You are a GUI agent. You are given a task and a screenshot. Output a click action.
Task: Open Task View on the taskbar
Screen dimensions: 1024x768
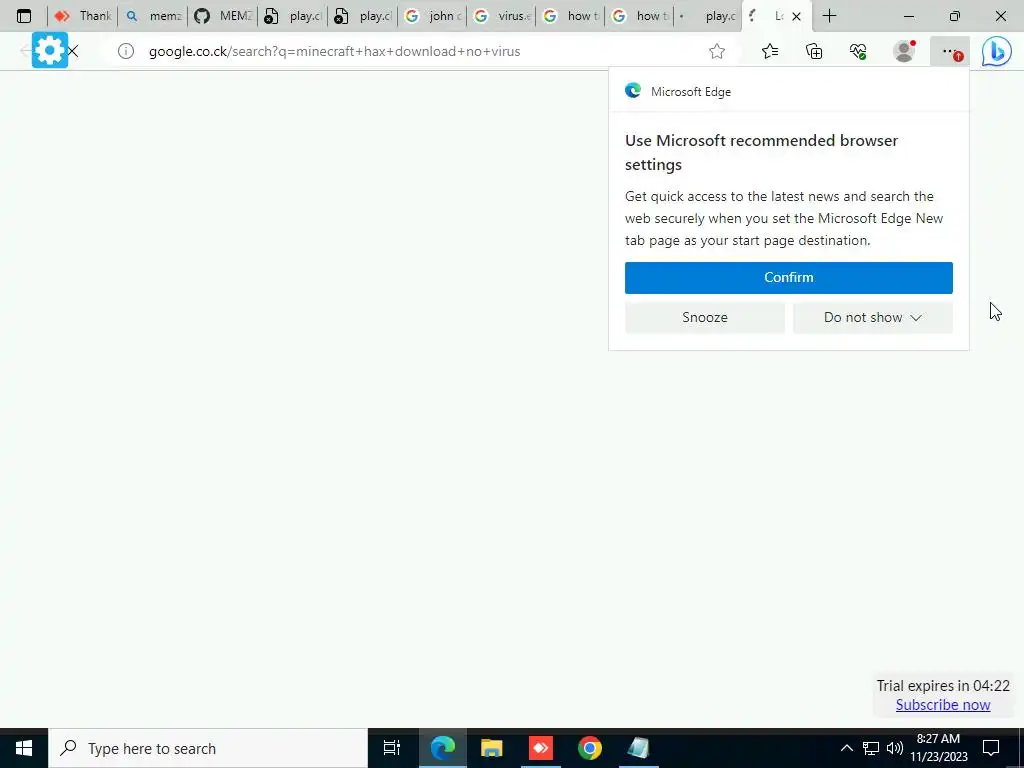[x=391, y=748]
